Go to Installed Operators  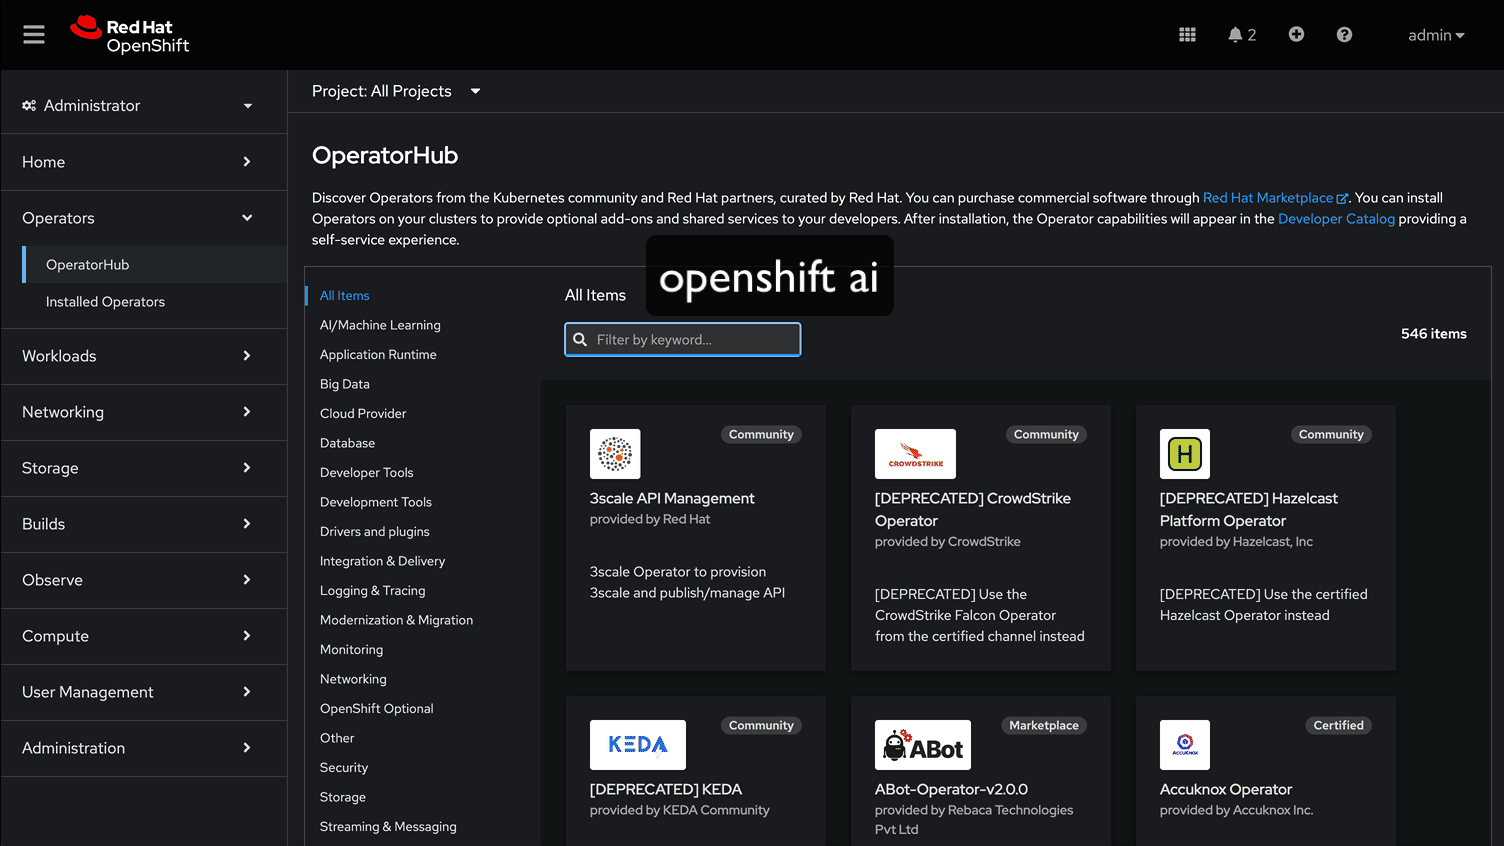pyautogui.click(x=154, y=302)
